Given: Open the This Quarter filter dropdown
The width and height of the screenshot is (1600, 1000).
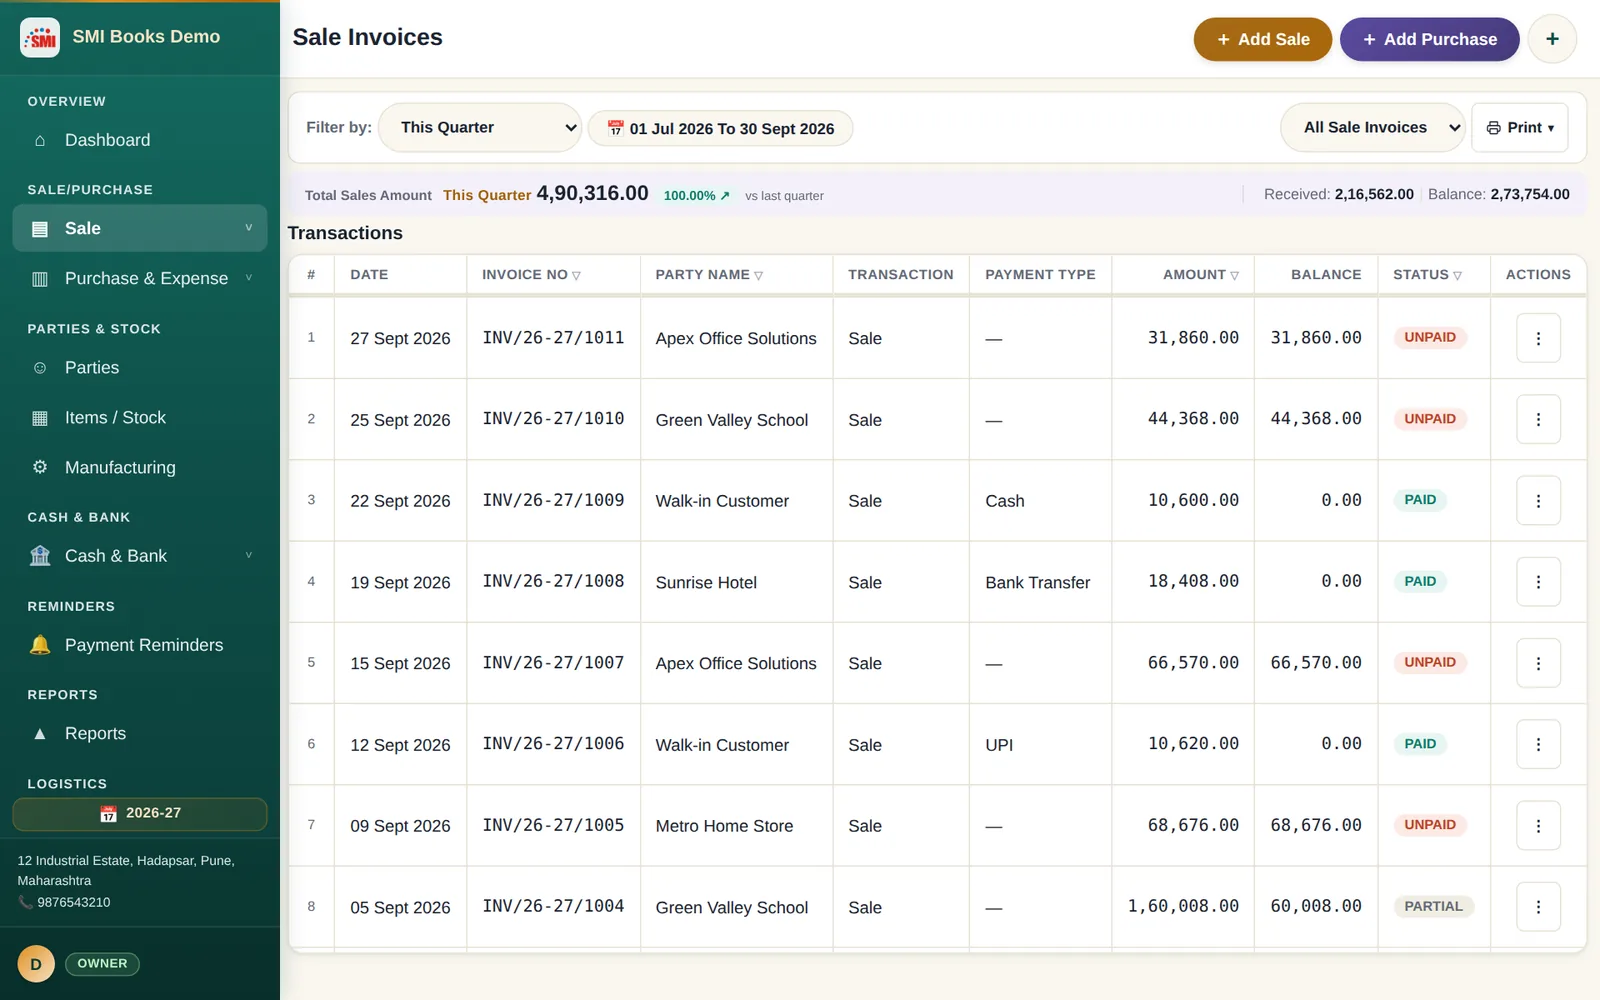Looking at the screenshot, I should pyautogui.click(x=480, y=128).
